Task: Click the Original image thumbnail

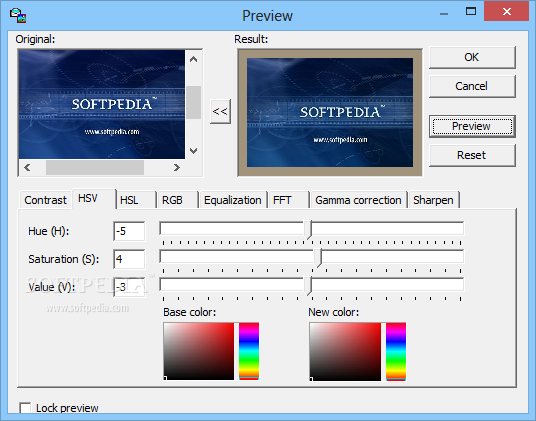Action: (102, 104)
